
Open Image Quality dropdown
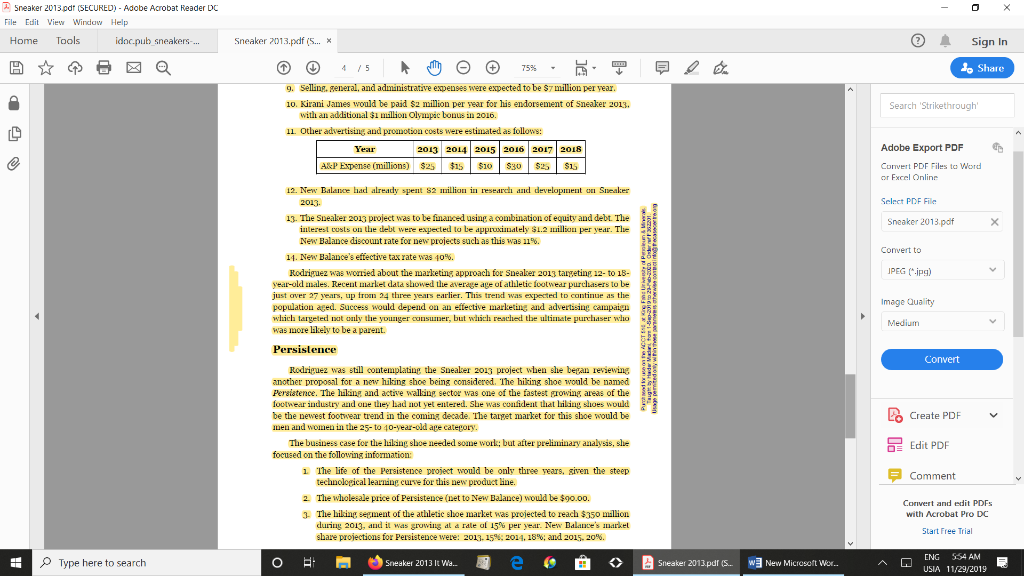pyautogui.click(x=942, y=322)
